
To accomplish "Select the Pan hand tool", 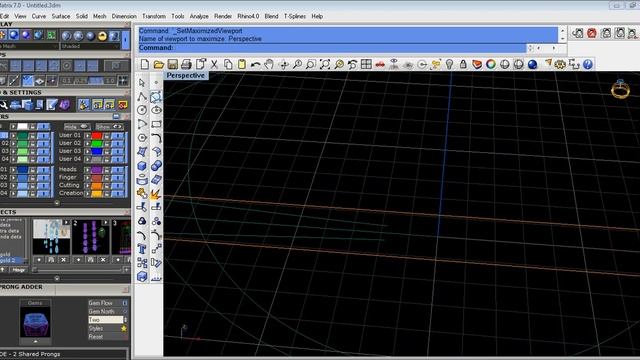I will click(269, 64).
